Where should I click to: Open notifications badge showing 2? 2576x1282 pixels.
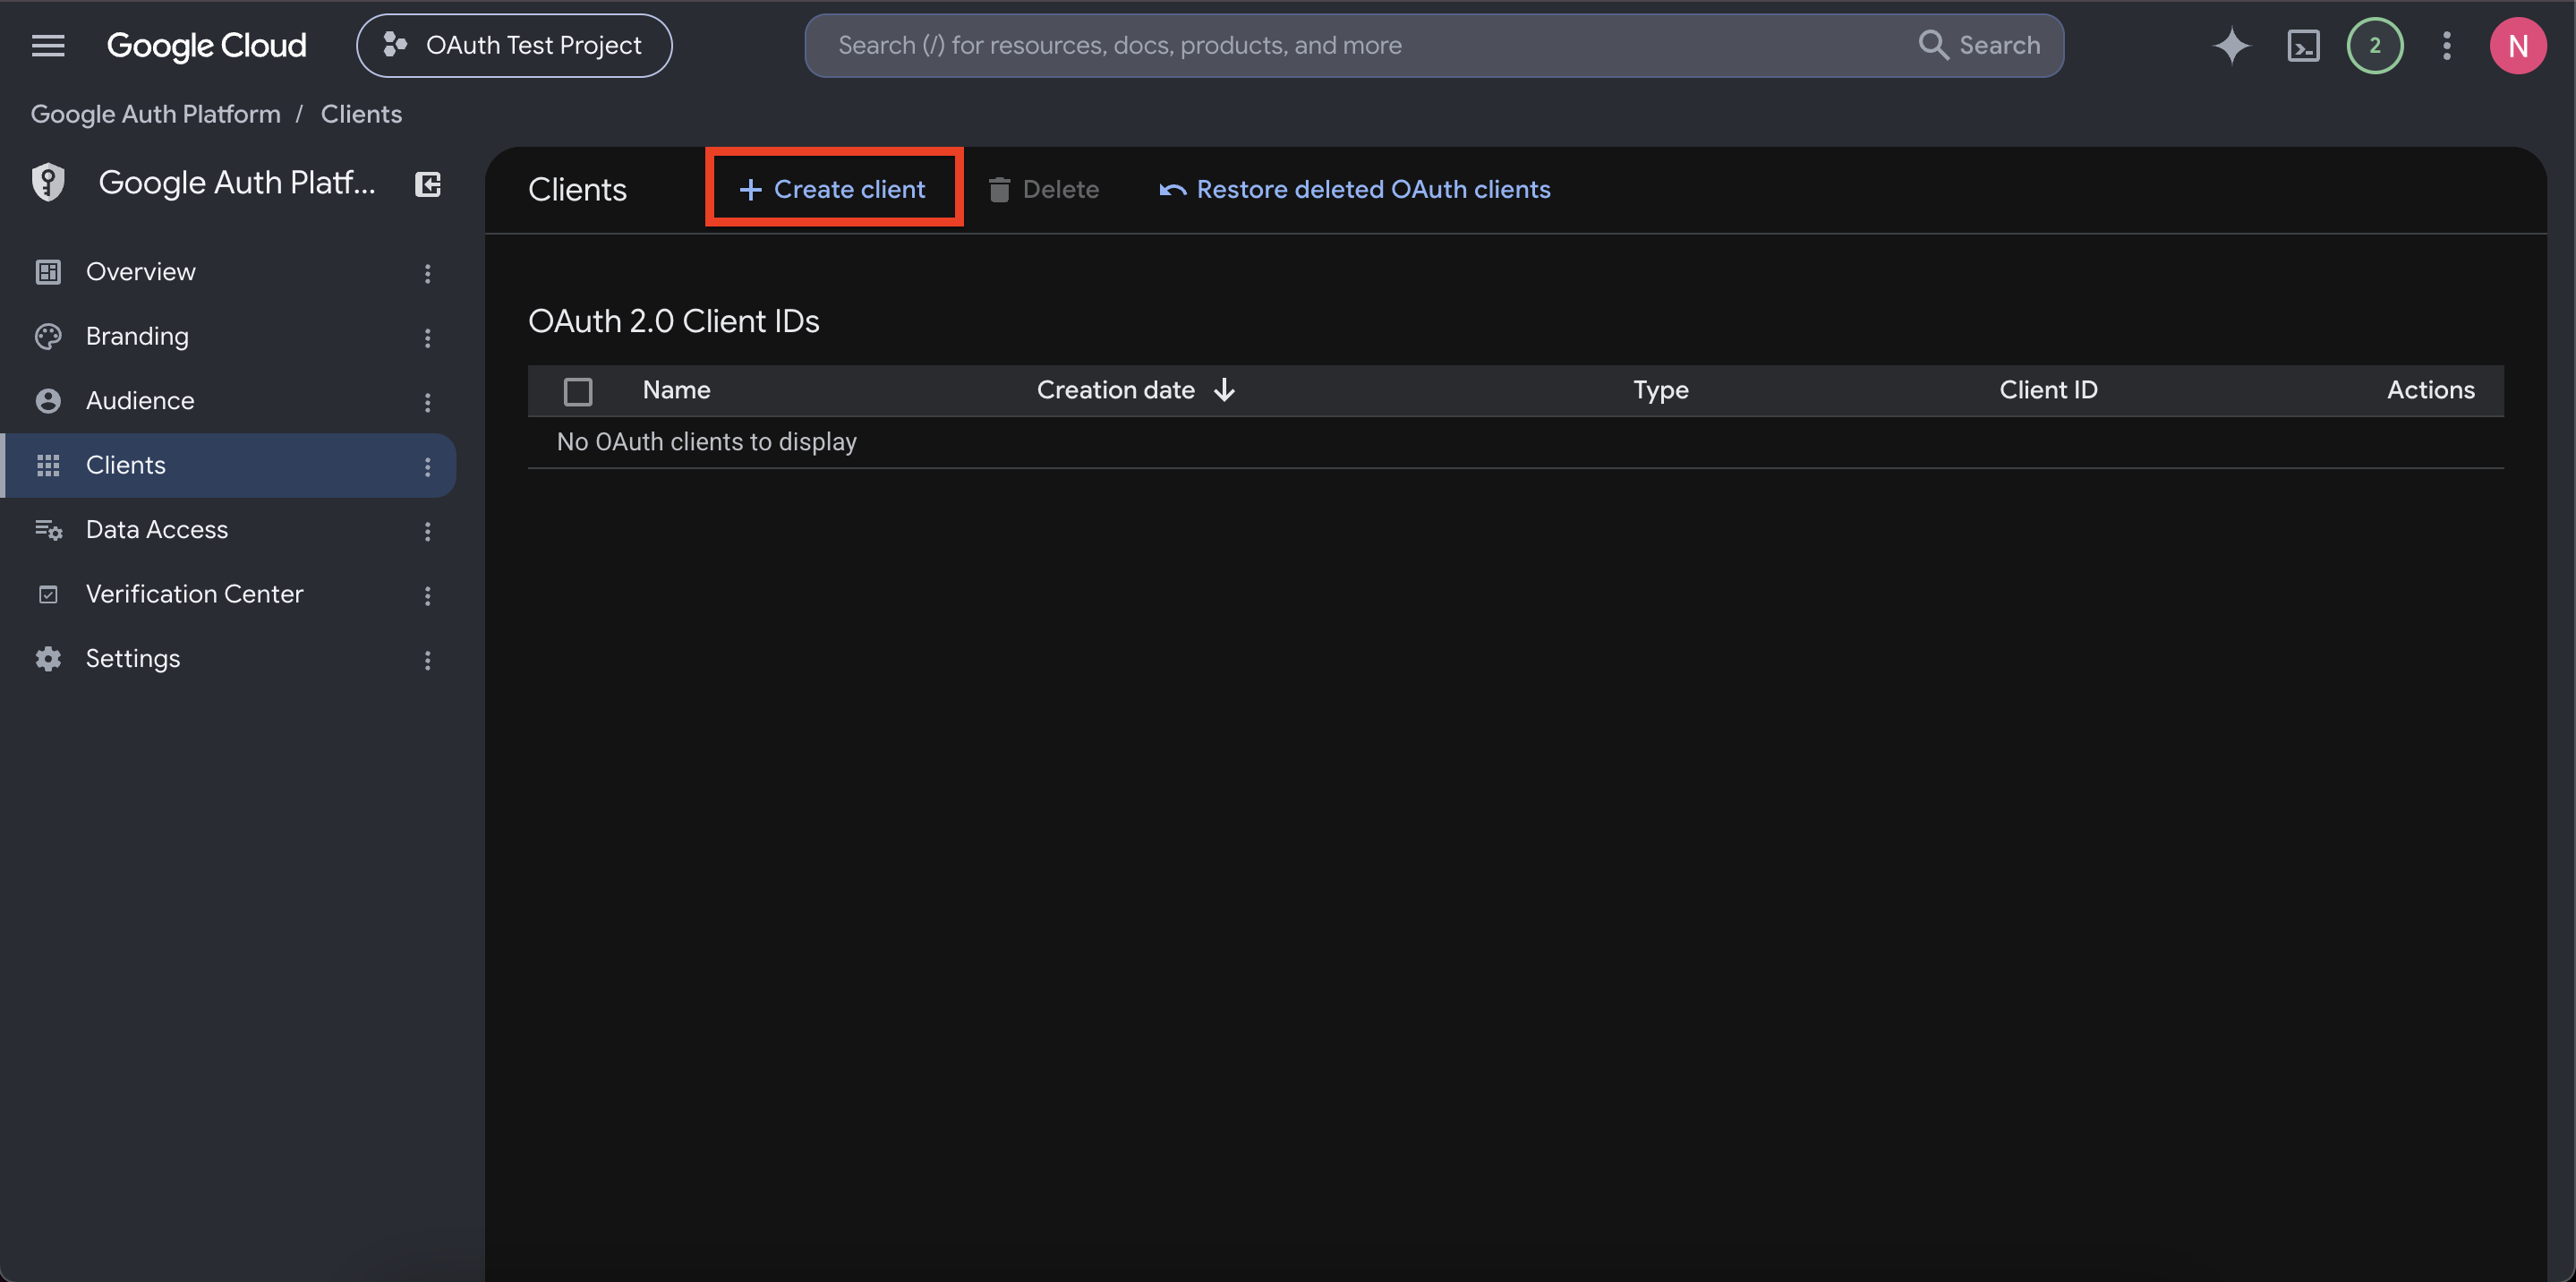(x=2374, y=45)
